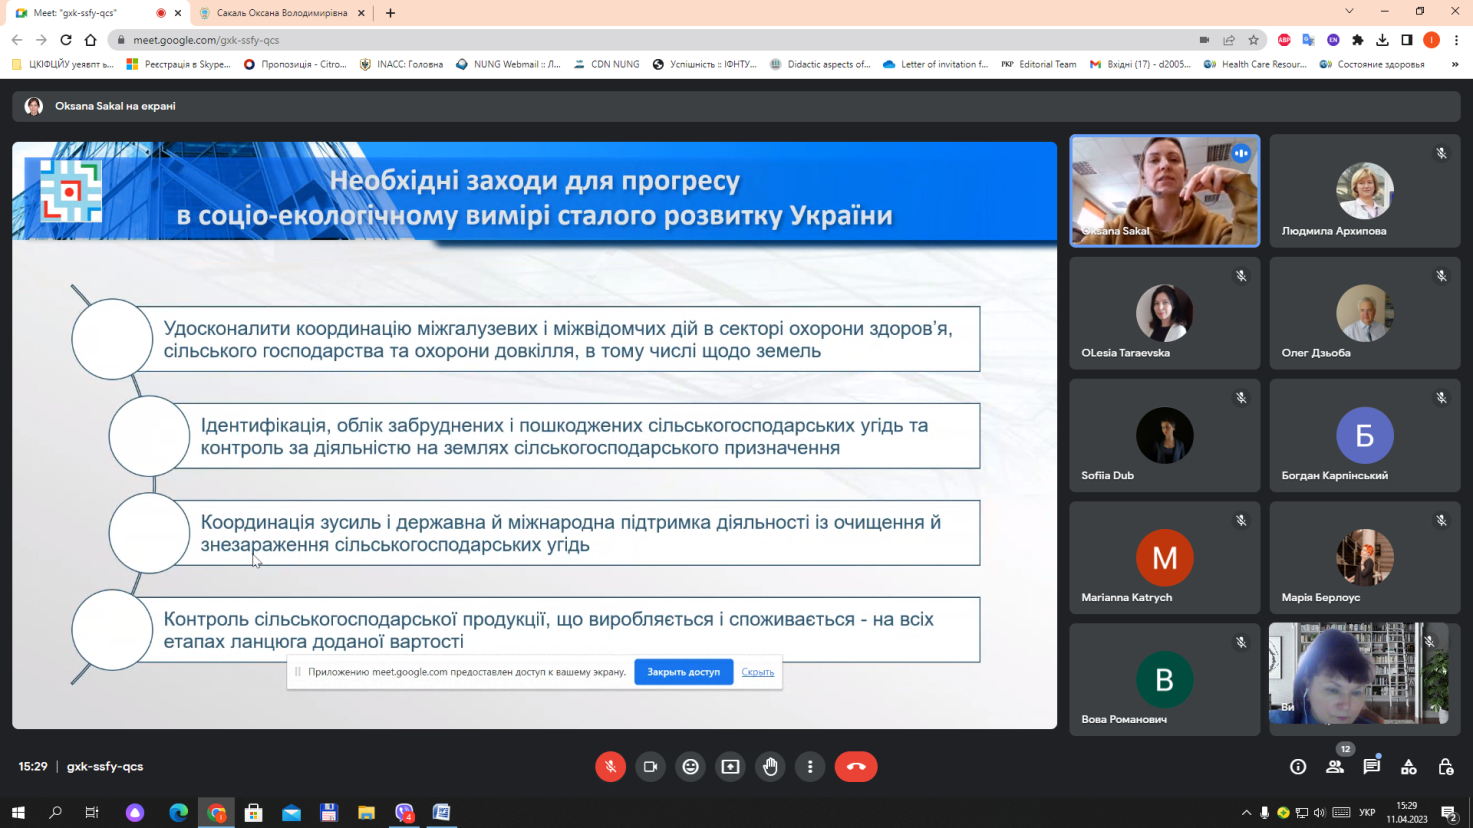The height and width of the screenshot is (828, 1473).
Task: Open meeting details info icon
Action: click(1297, 766)
